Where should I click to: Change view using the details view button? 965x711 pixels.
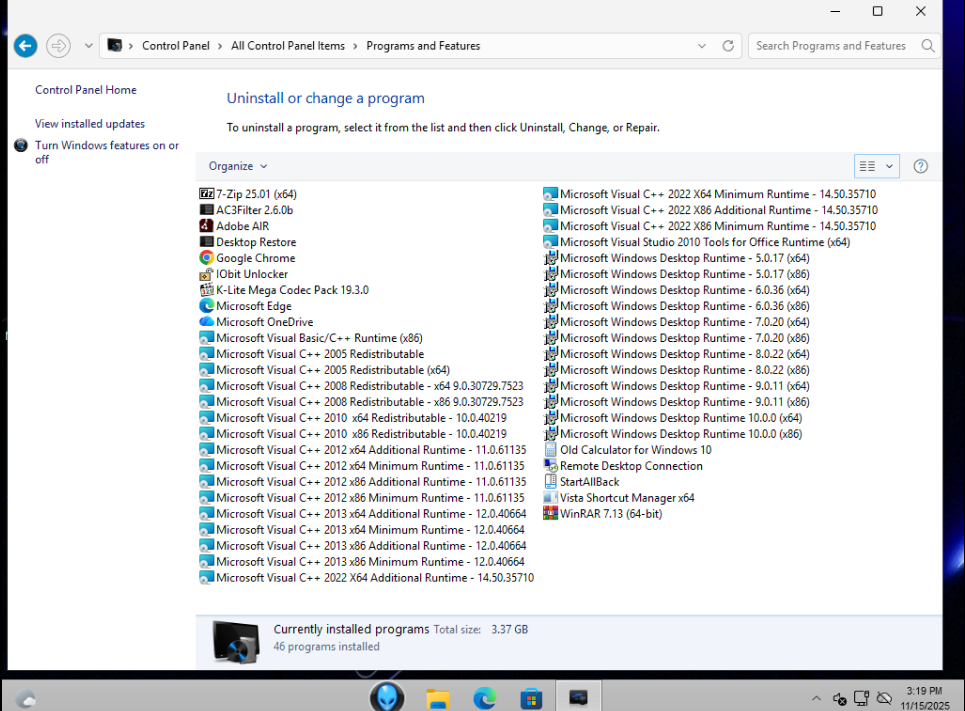867,166
